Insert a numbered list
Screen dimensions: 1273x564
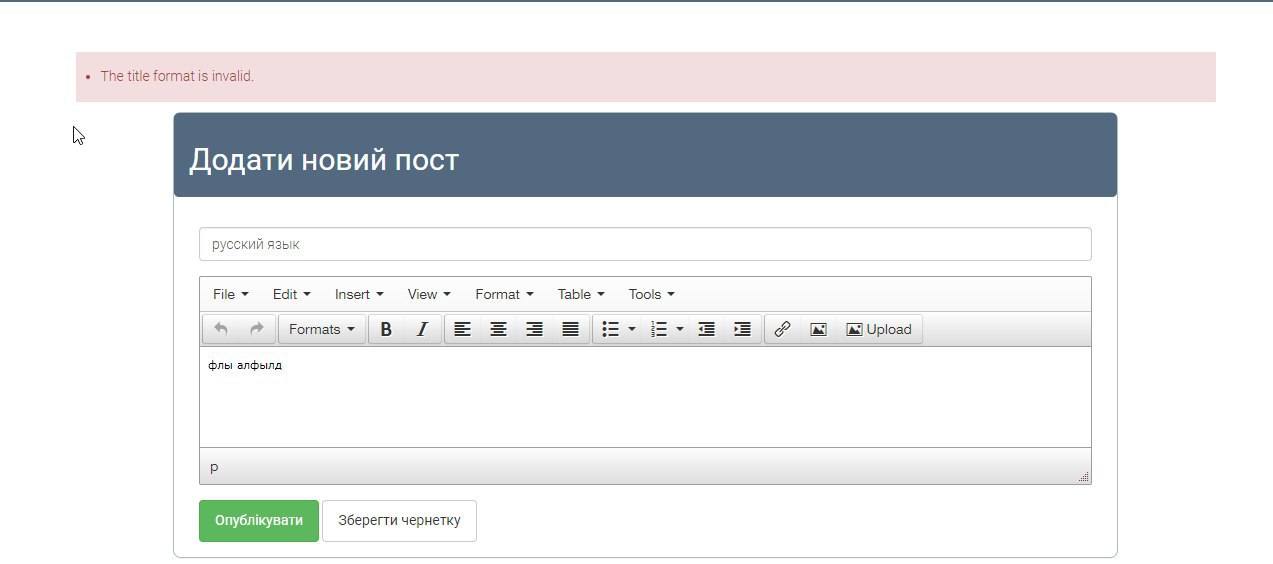658,329
